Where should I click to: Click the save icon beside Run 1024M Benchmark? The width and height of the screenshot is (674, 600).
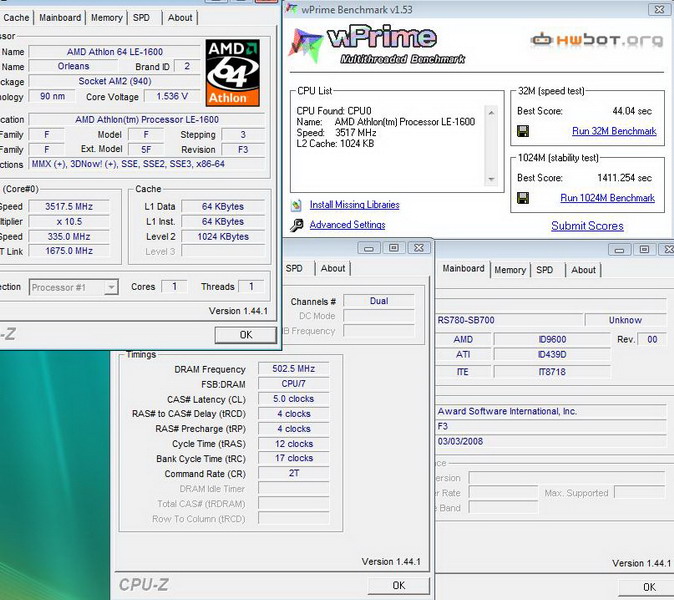[523, 198]
